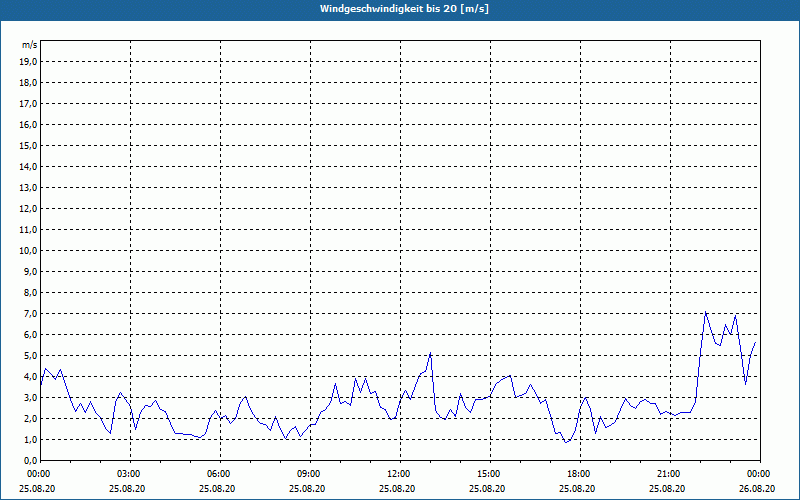Click the '0,0' y-axis label
Image resolution: width=800 pixels, height=500 pixels.
click(31, 461)
